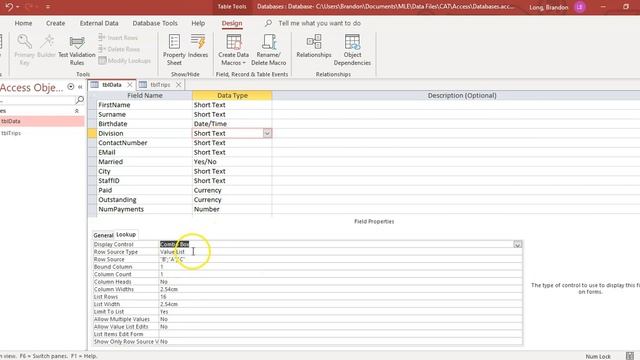Show Object Dependencies
Image resolution: width=640 pixels, height=360 pixels.
pos(352,50)
